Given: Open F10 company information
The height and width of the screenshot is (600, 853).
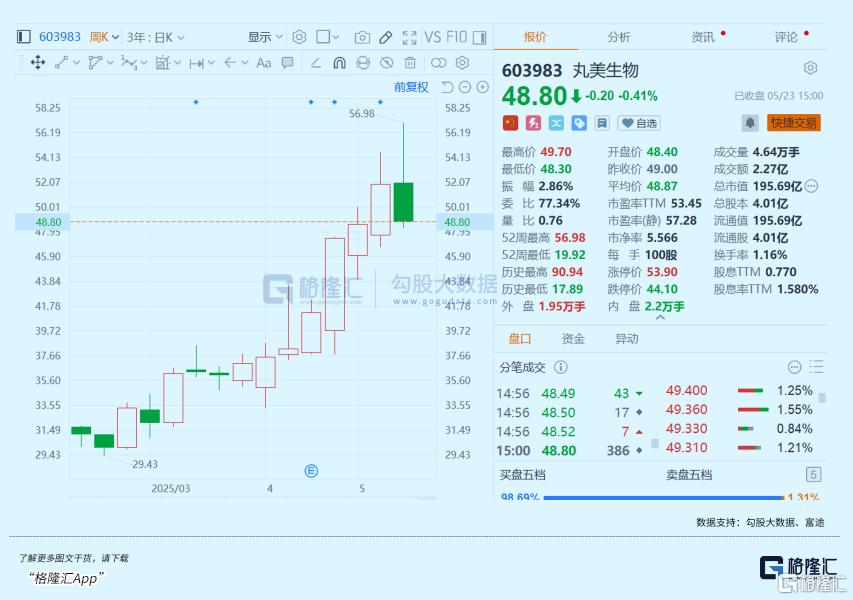Looking at the screenshot, I should point(456,37).
